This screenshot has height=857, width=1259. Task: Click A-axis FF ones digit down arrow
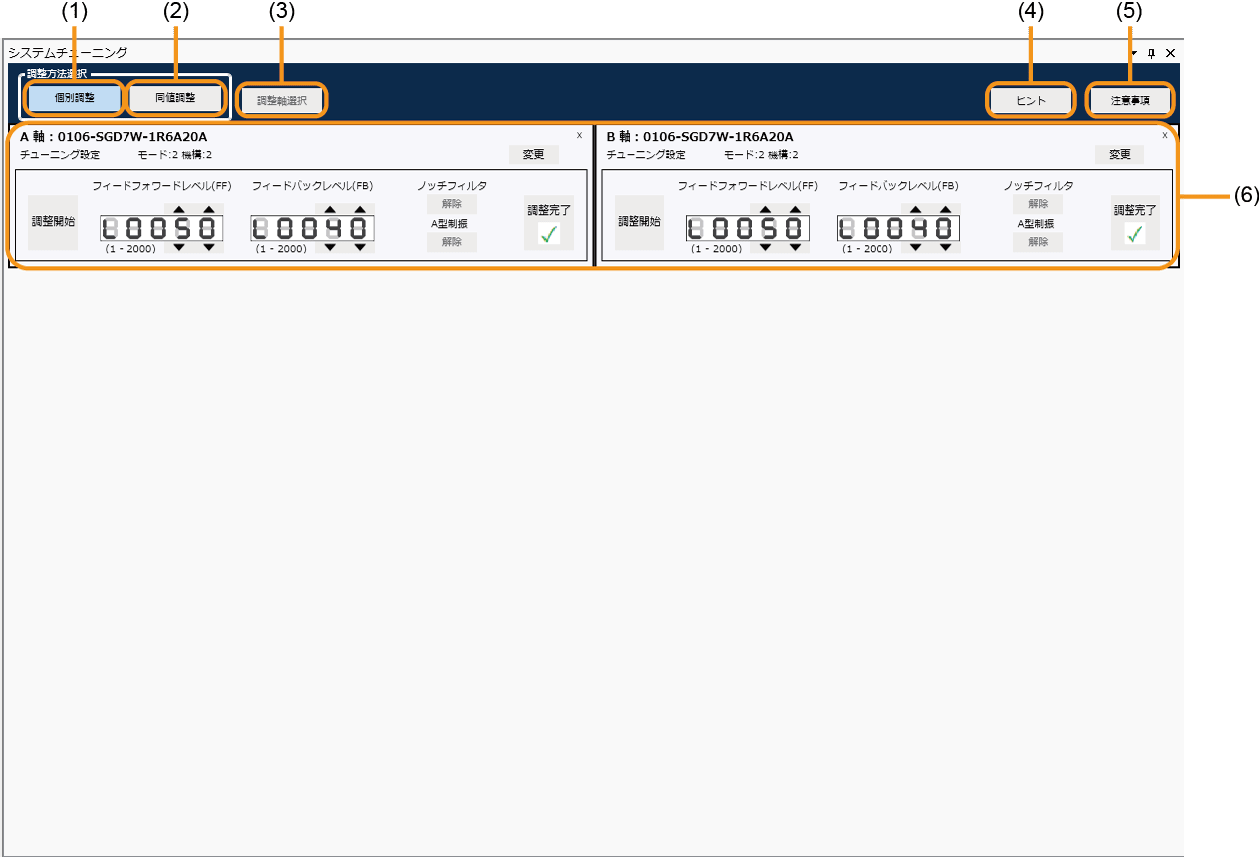tap(208, 247)
